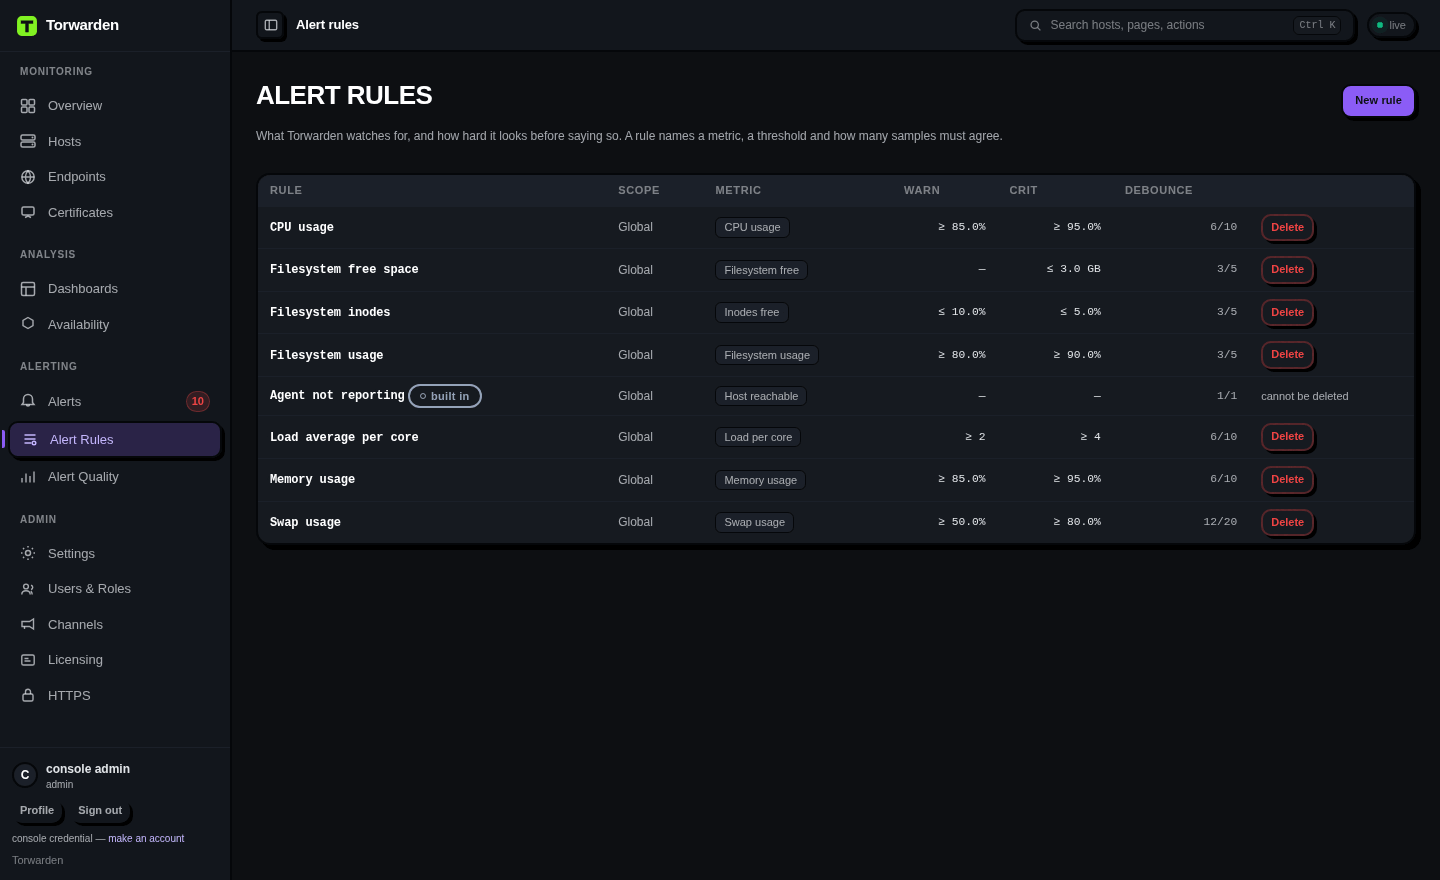Click the Sign out button
Viewport: 1440px width, 880px height.
(x=100, y=811)
